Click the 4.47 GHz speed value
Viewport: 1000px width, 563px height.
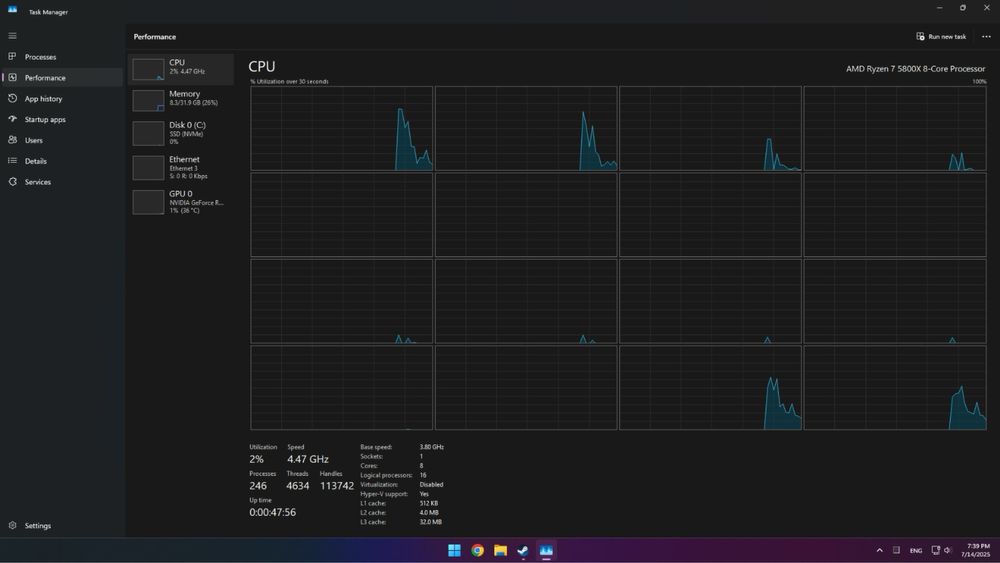pos(307,459)
